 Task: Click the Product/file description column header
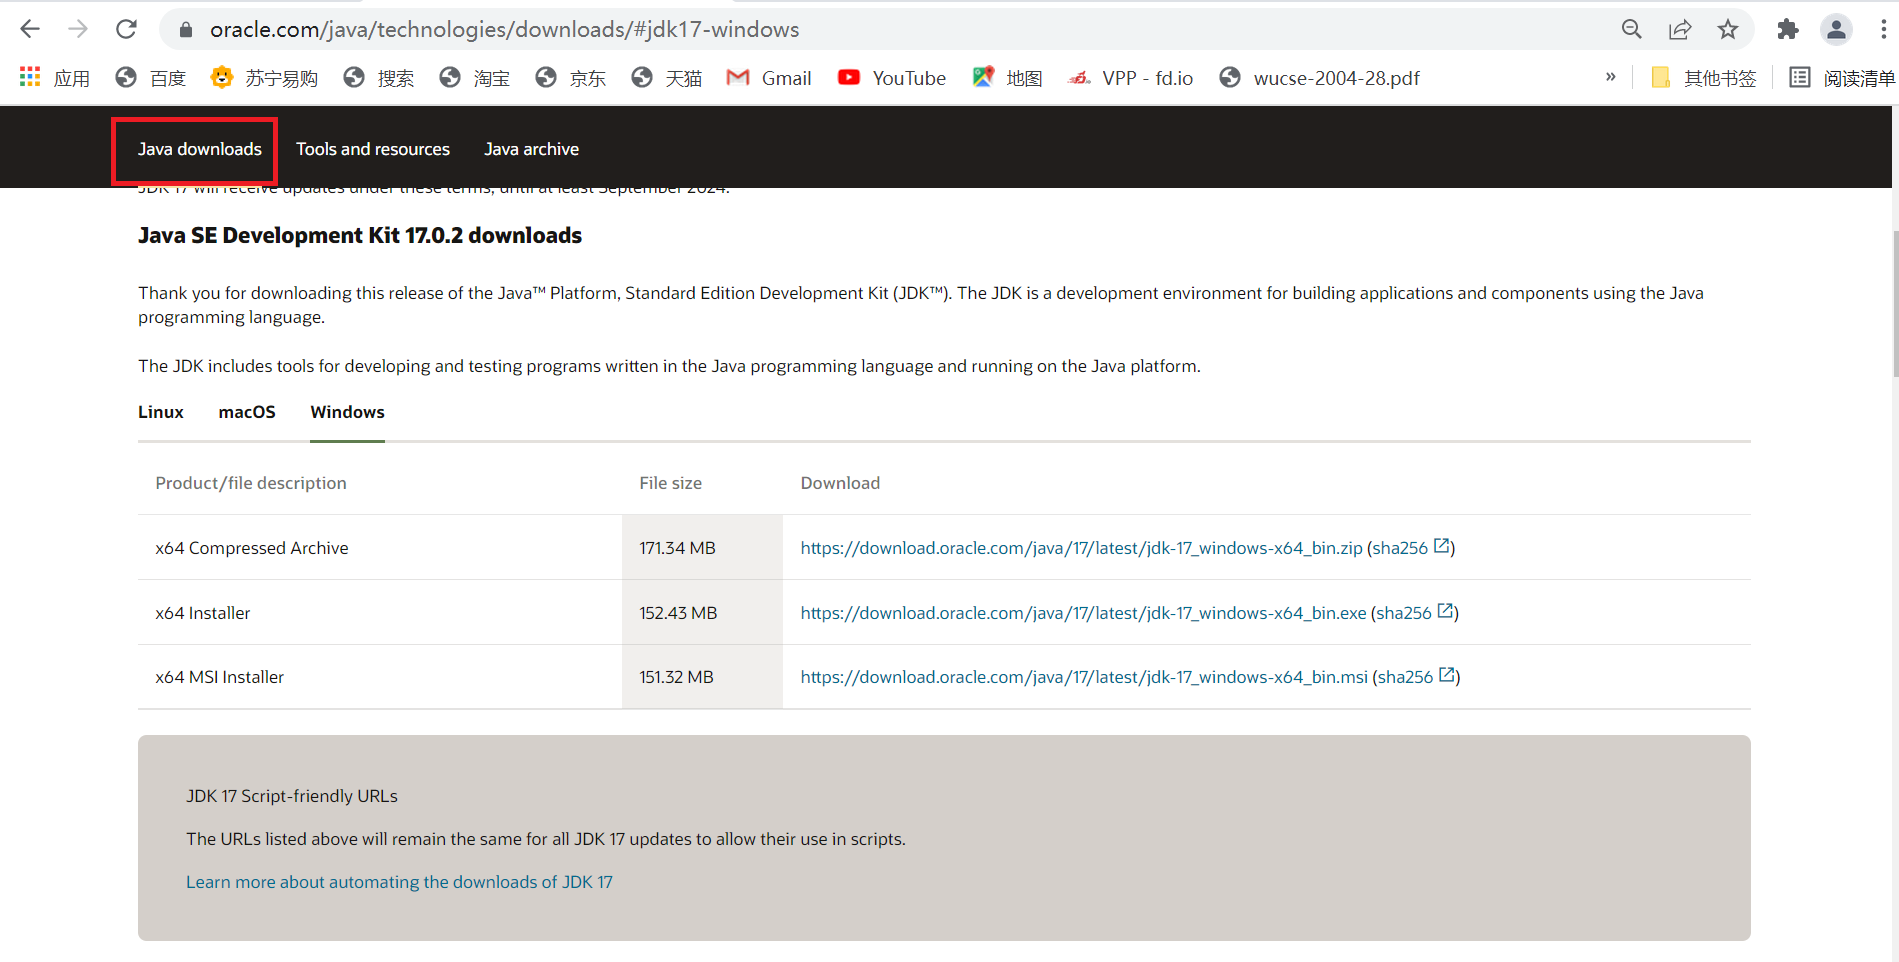(x=251, y=483)
